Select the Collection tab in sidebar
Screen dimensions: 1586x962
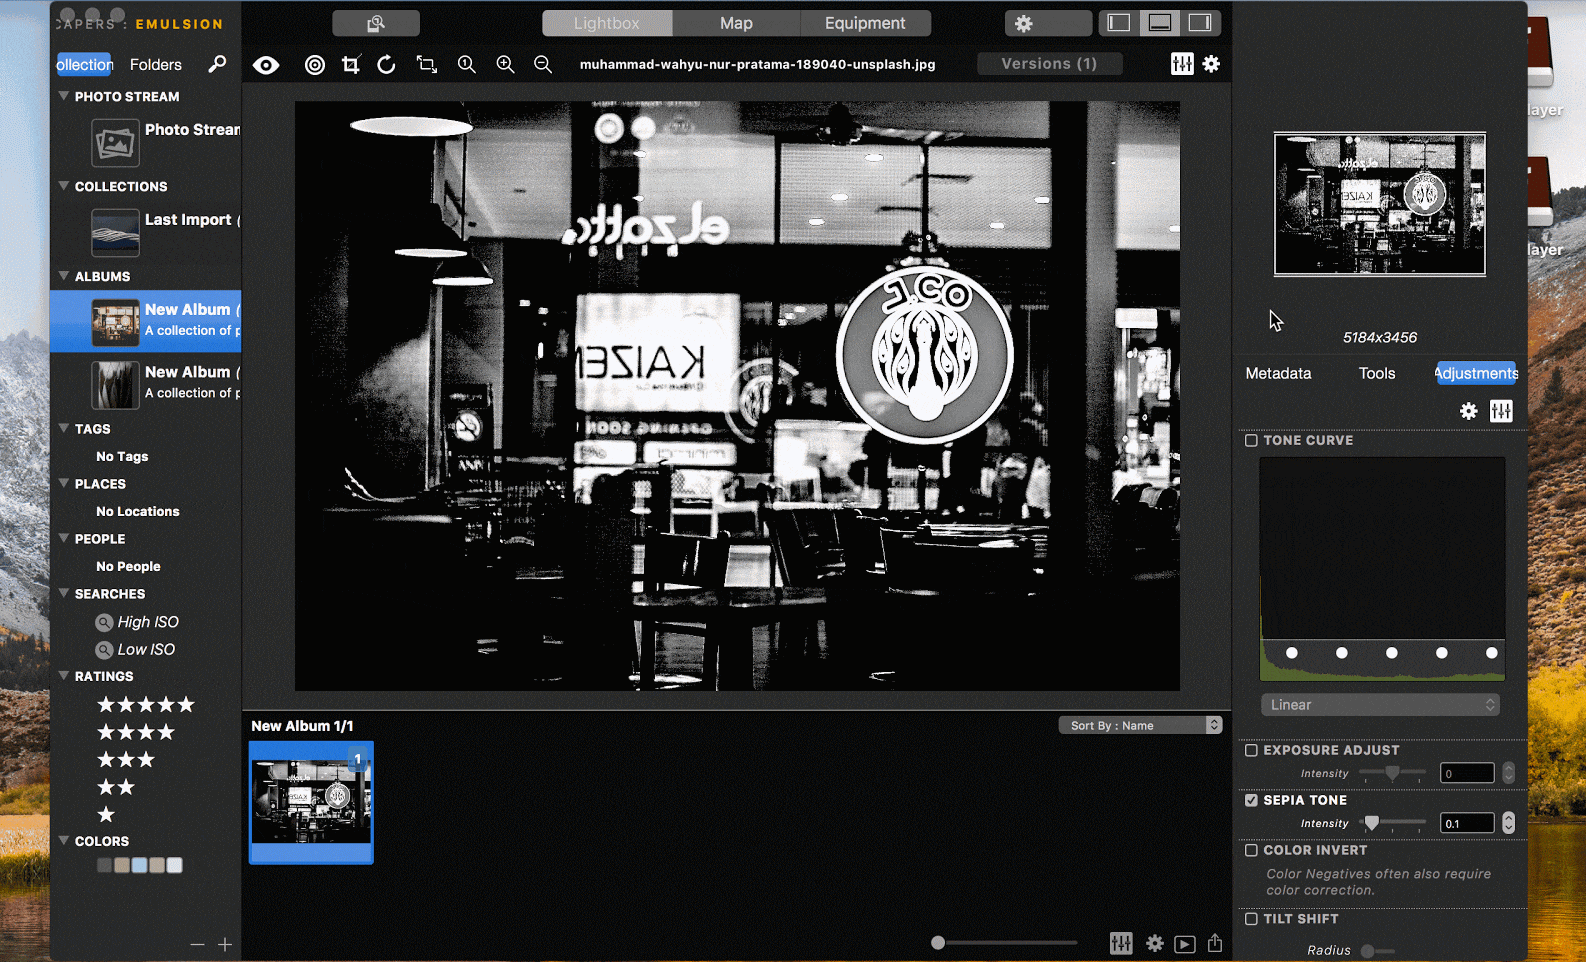[85, 64]
